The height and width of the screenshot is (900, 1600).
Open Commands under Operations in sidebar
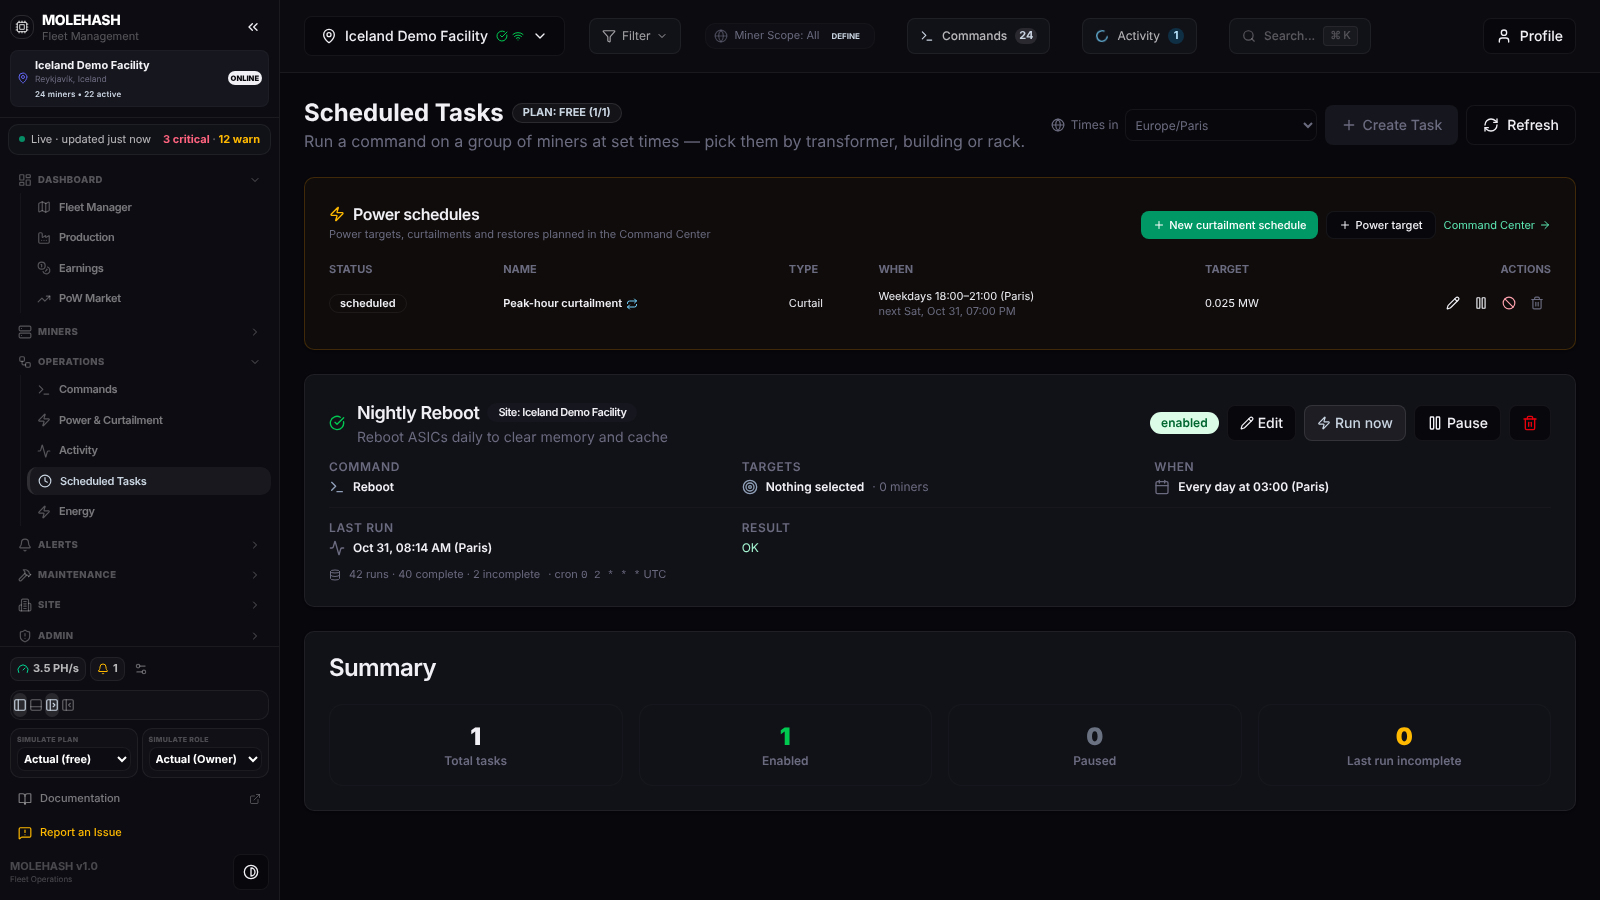(x=149, y=389)
